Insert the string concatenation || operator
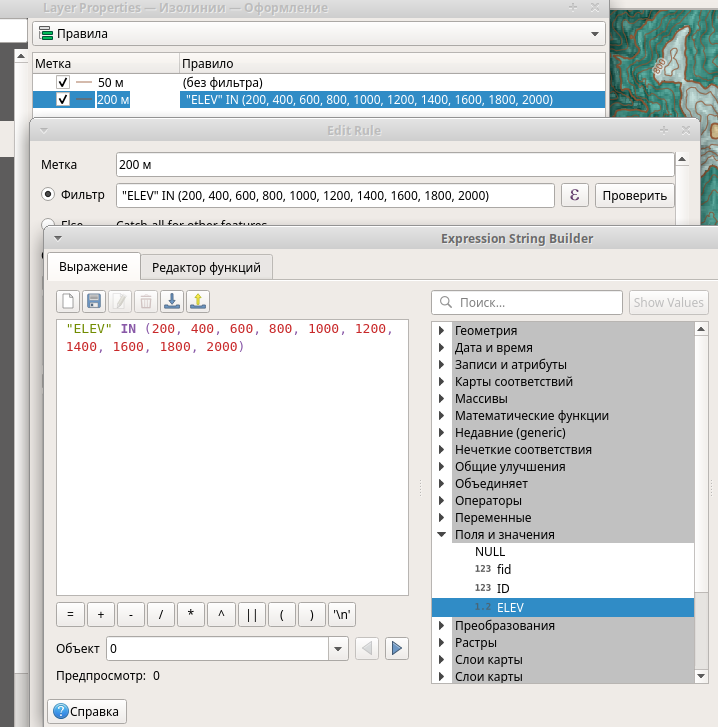The image size is (718, 727). click(x=252, y=615)
